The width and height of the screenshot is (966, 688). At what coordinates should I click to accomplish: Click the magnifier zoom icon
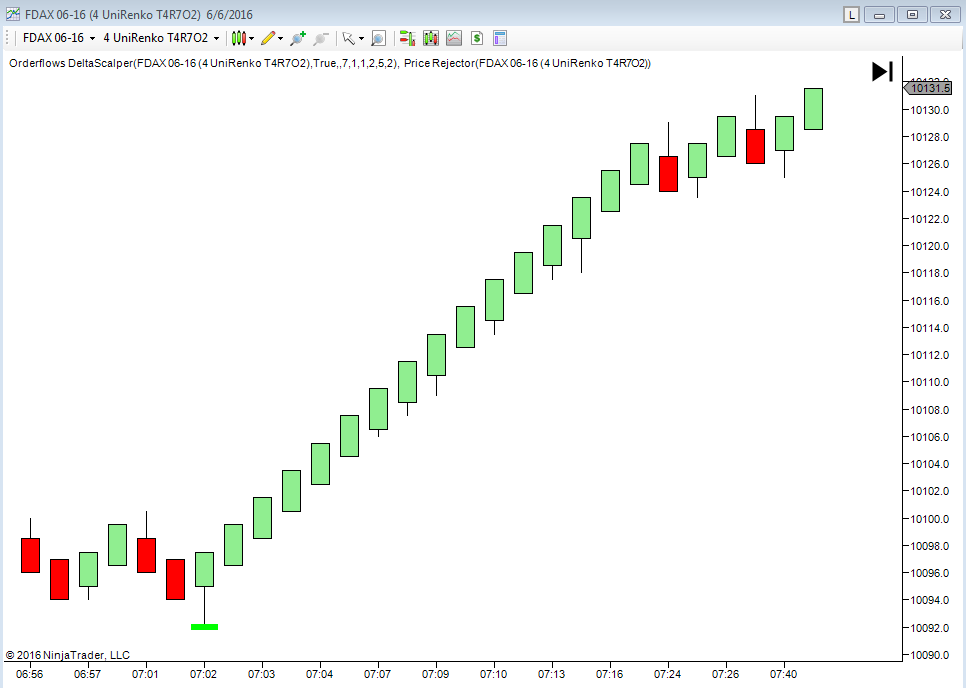[378, 38]
